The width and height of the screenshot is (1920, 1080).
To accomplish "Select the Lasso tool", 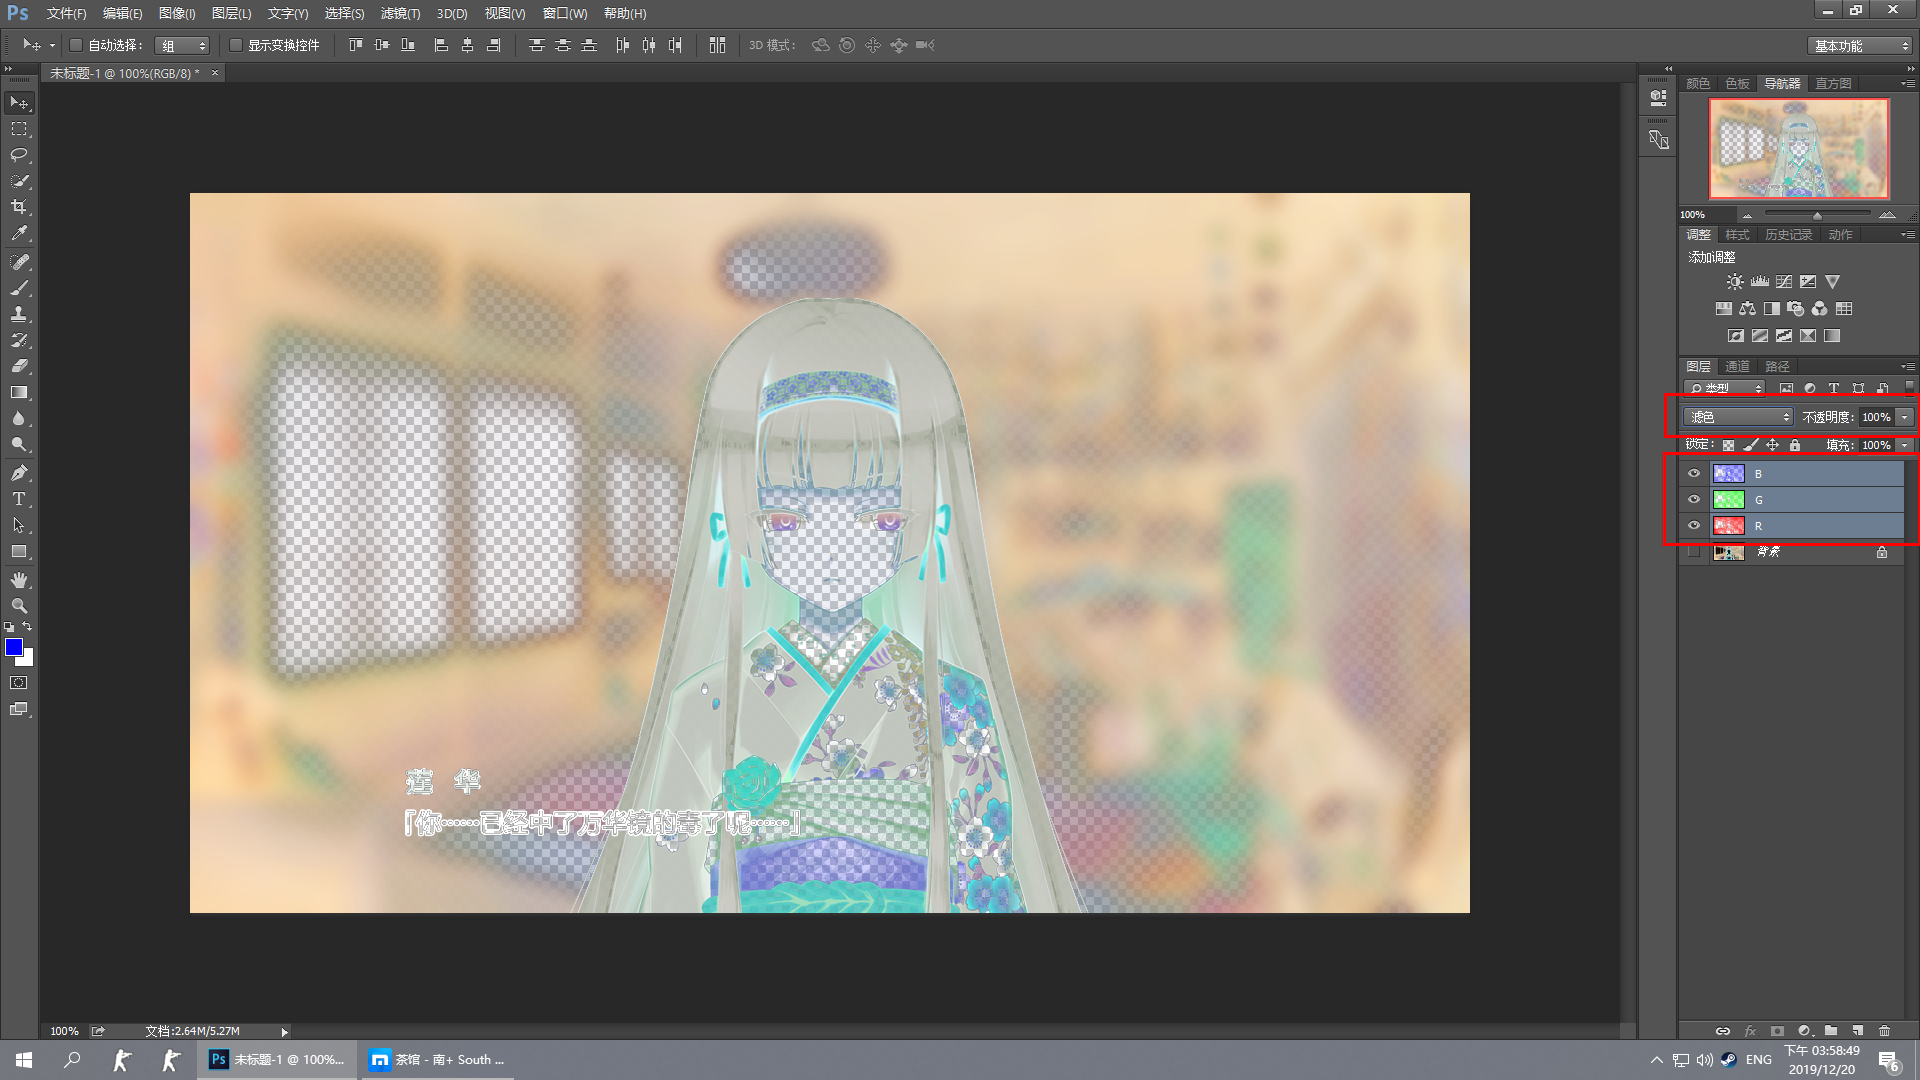I will (x=19, y=155).
